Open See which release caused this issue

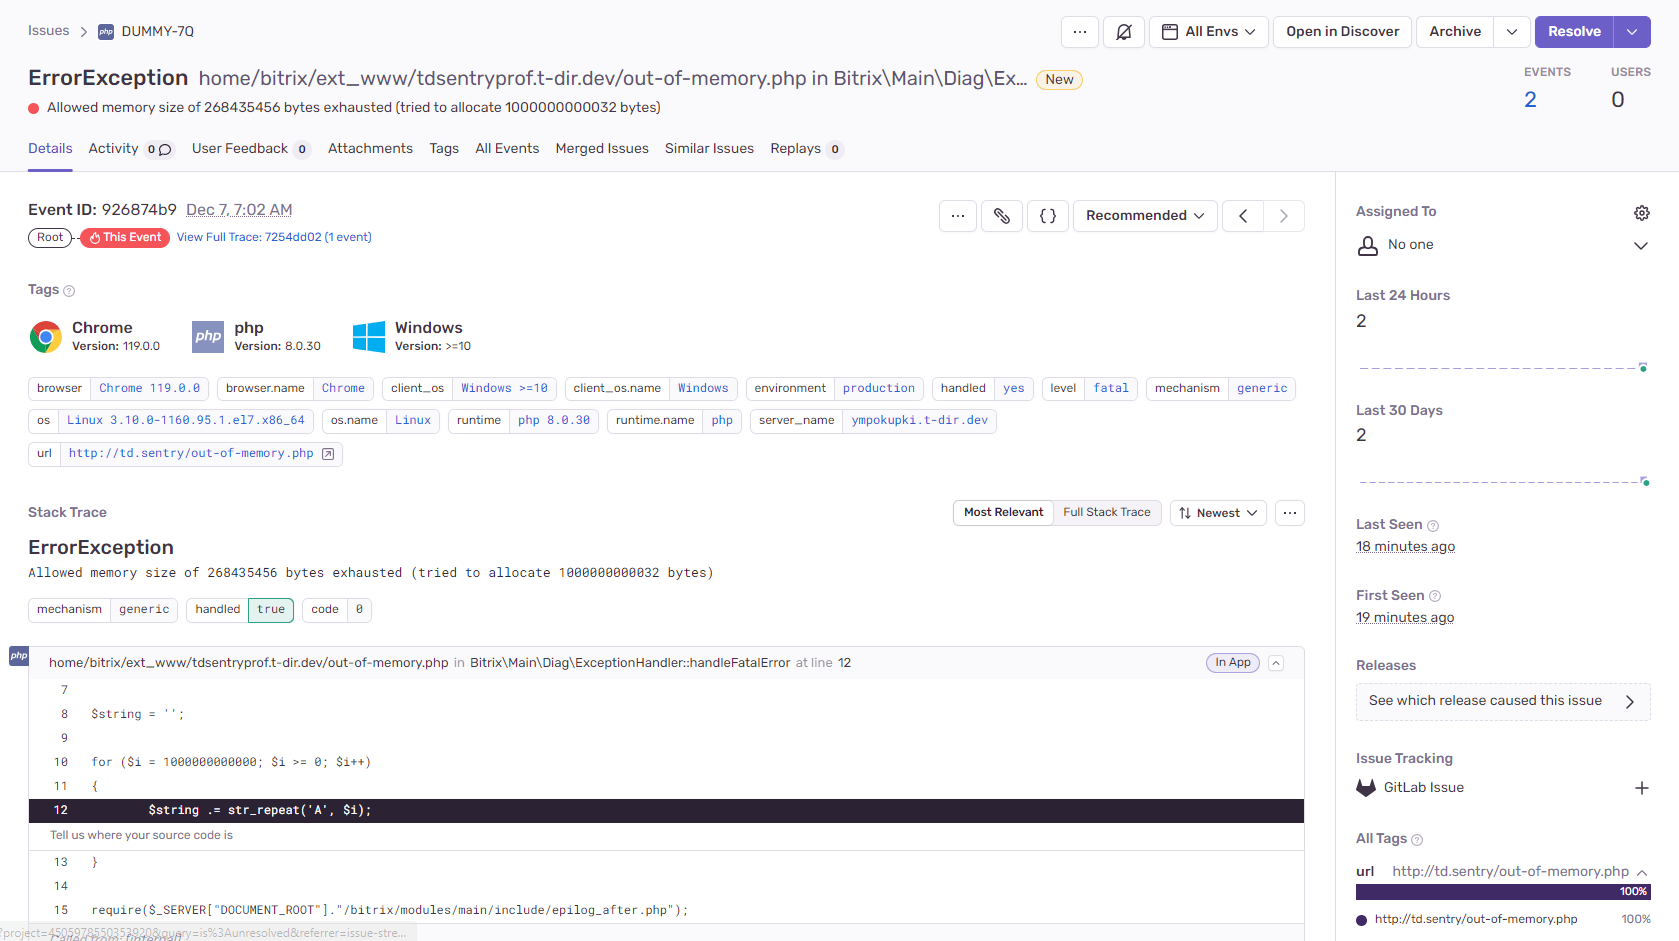[x=1503, y=702]
